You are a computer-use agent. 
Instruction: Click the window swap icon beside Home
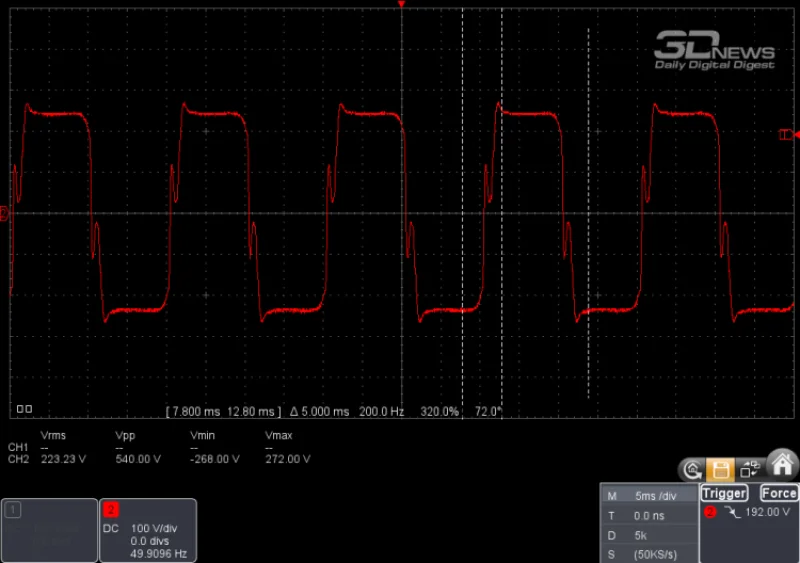750,469
